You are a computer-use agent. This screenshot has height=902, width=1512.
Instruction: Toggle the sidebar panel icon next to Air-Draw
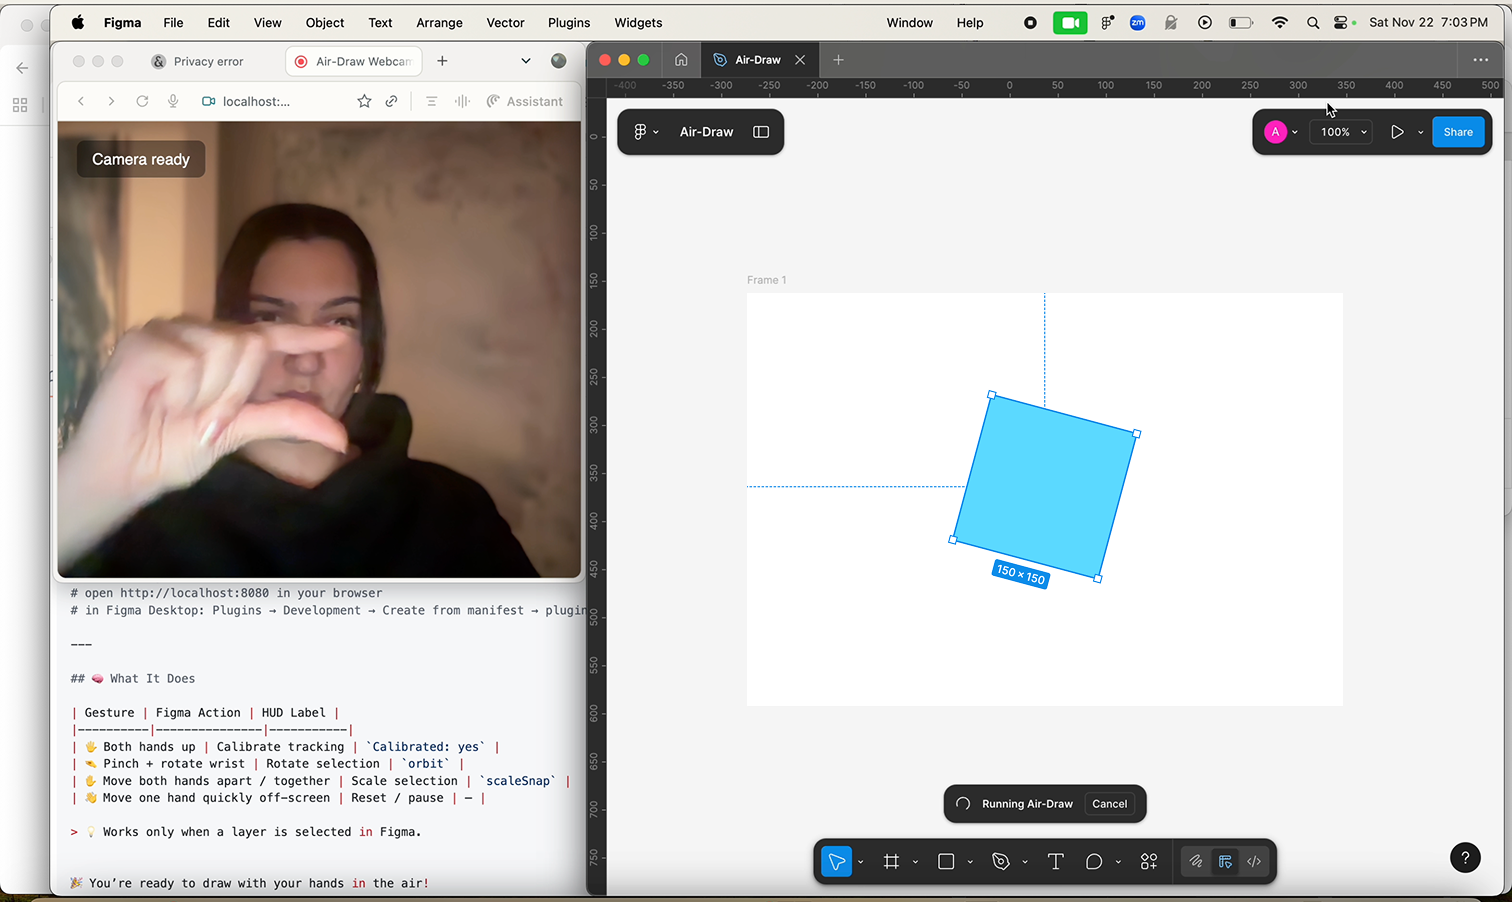coord(761,132)
